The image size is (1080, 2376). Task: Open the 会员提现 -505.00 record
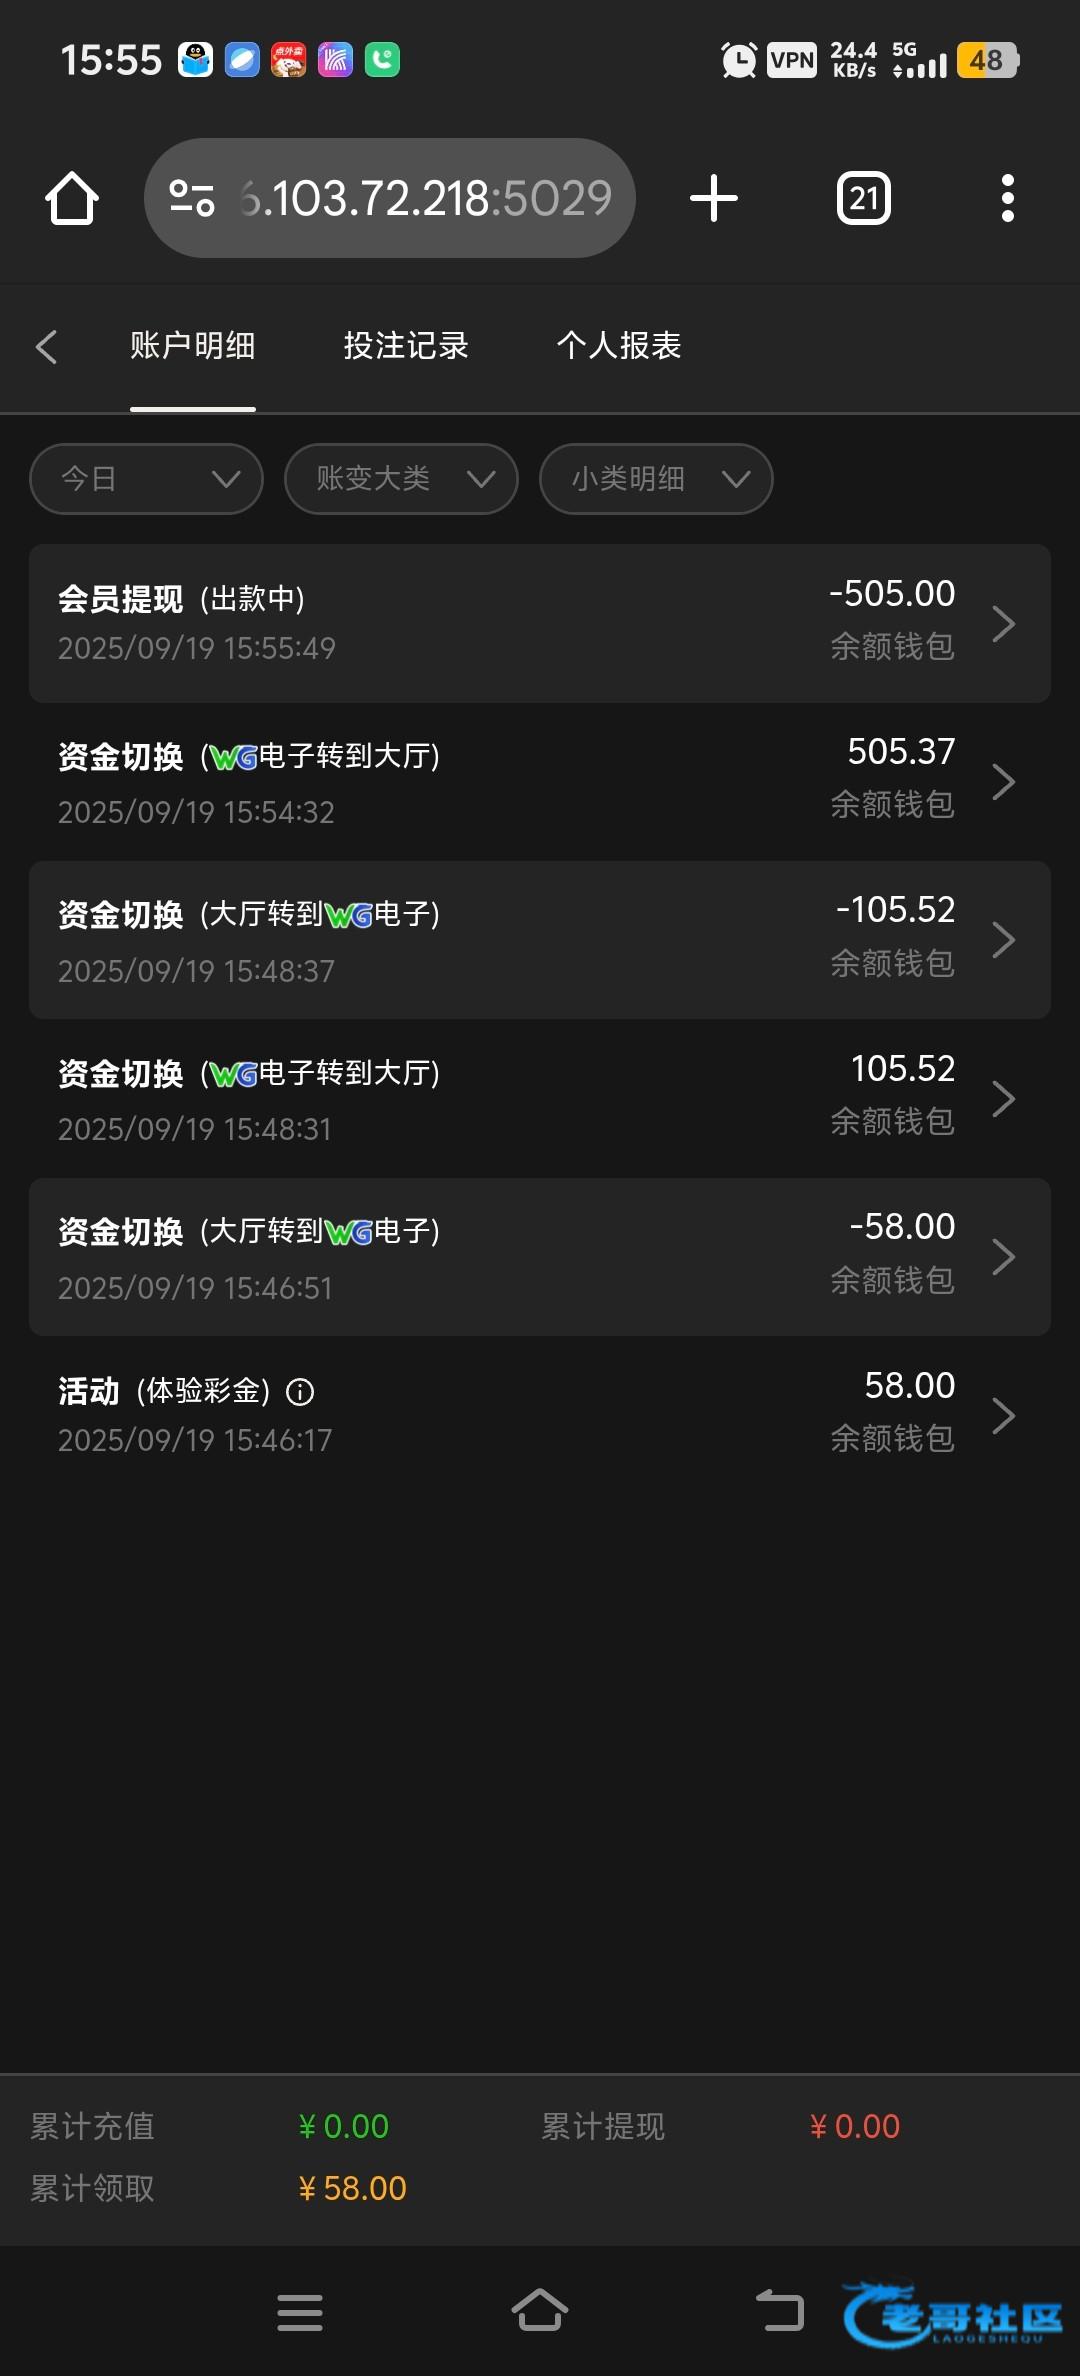pyautogui.click(x=540, y=623)
